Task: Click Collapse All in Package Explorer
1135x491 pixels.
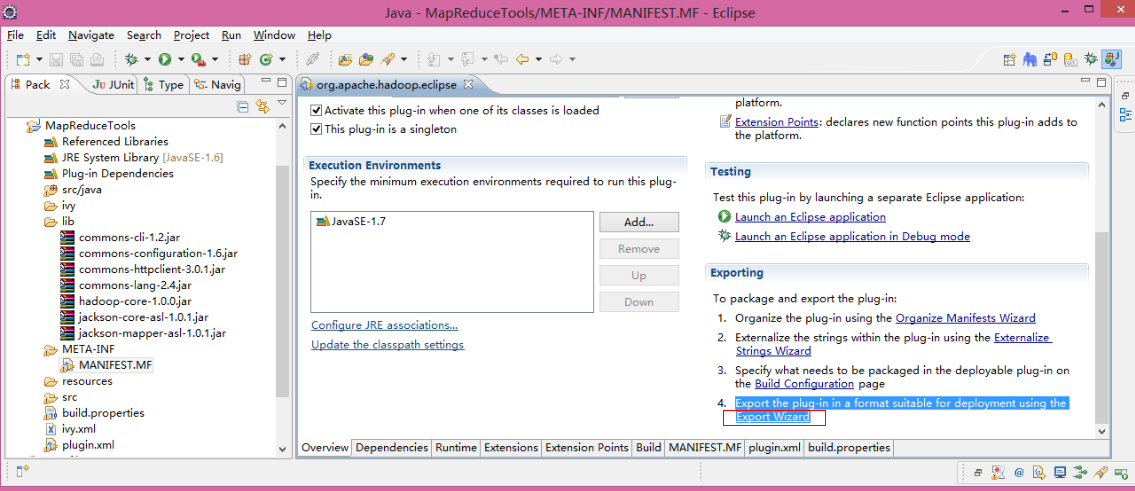Action: click(x=243, y=107)
